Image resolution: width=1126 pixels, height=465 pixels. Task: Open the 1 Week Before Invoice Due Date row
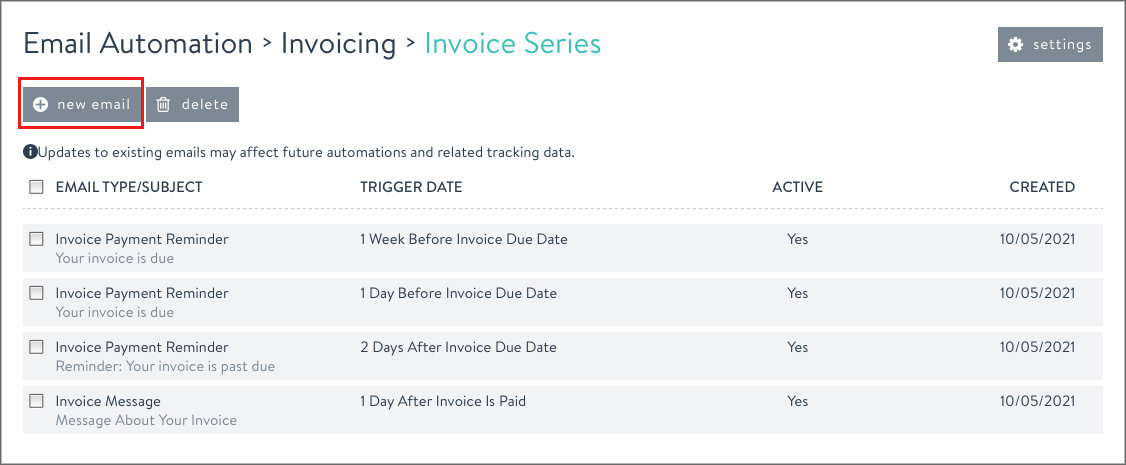463,239
